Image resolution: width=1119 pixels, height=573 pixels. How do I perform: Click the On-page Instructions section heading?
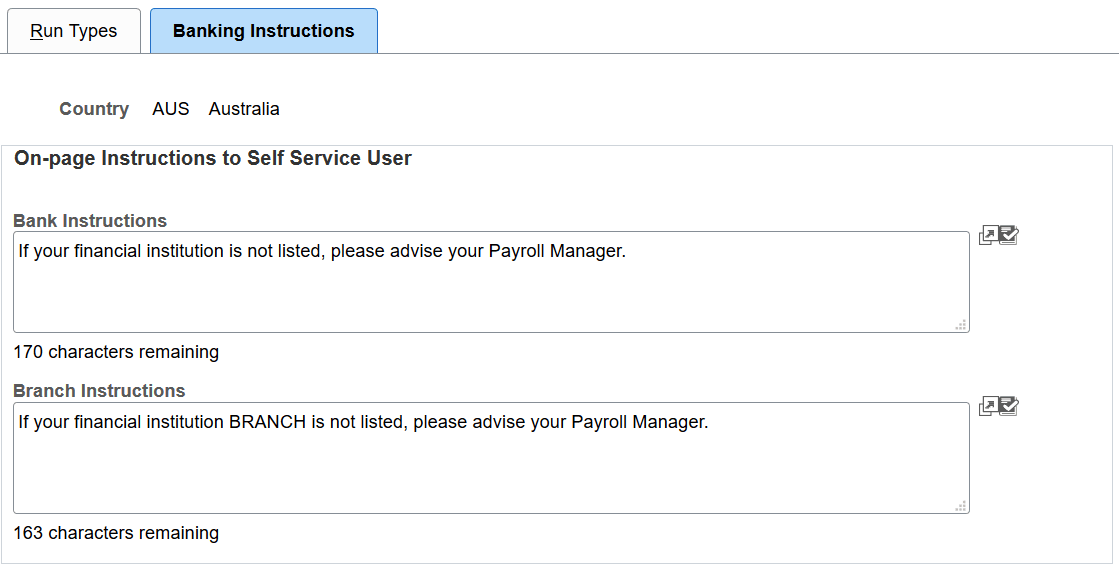(x=213, y=158)
